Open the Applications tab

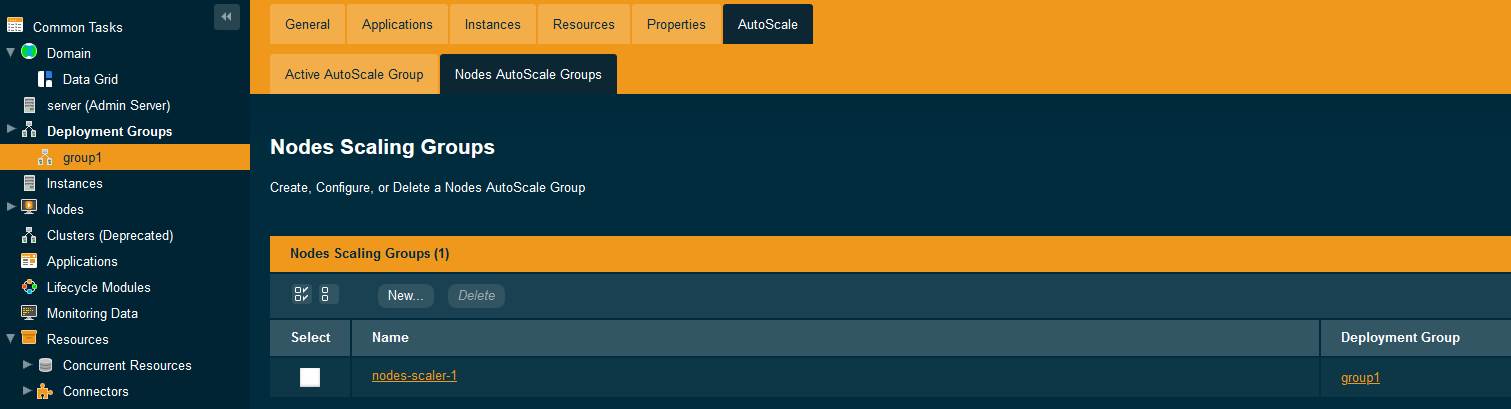tap(398, 24)
